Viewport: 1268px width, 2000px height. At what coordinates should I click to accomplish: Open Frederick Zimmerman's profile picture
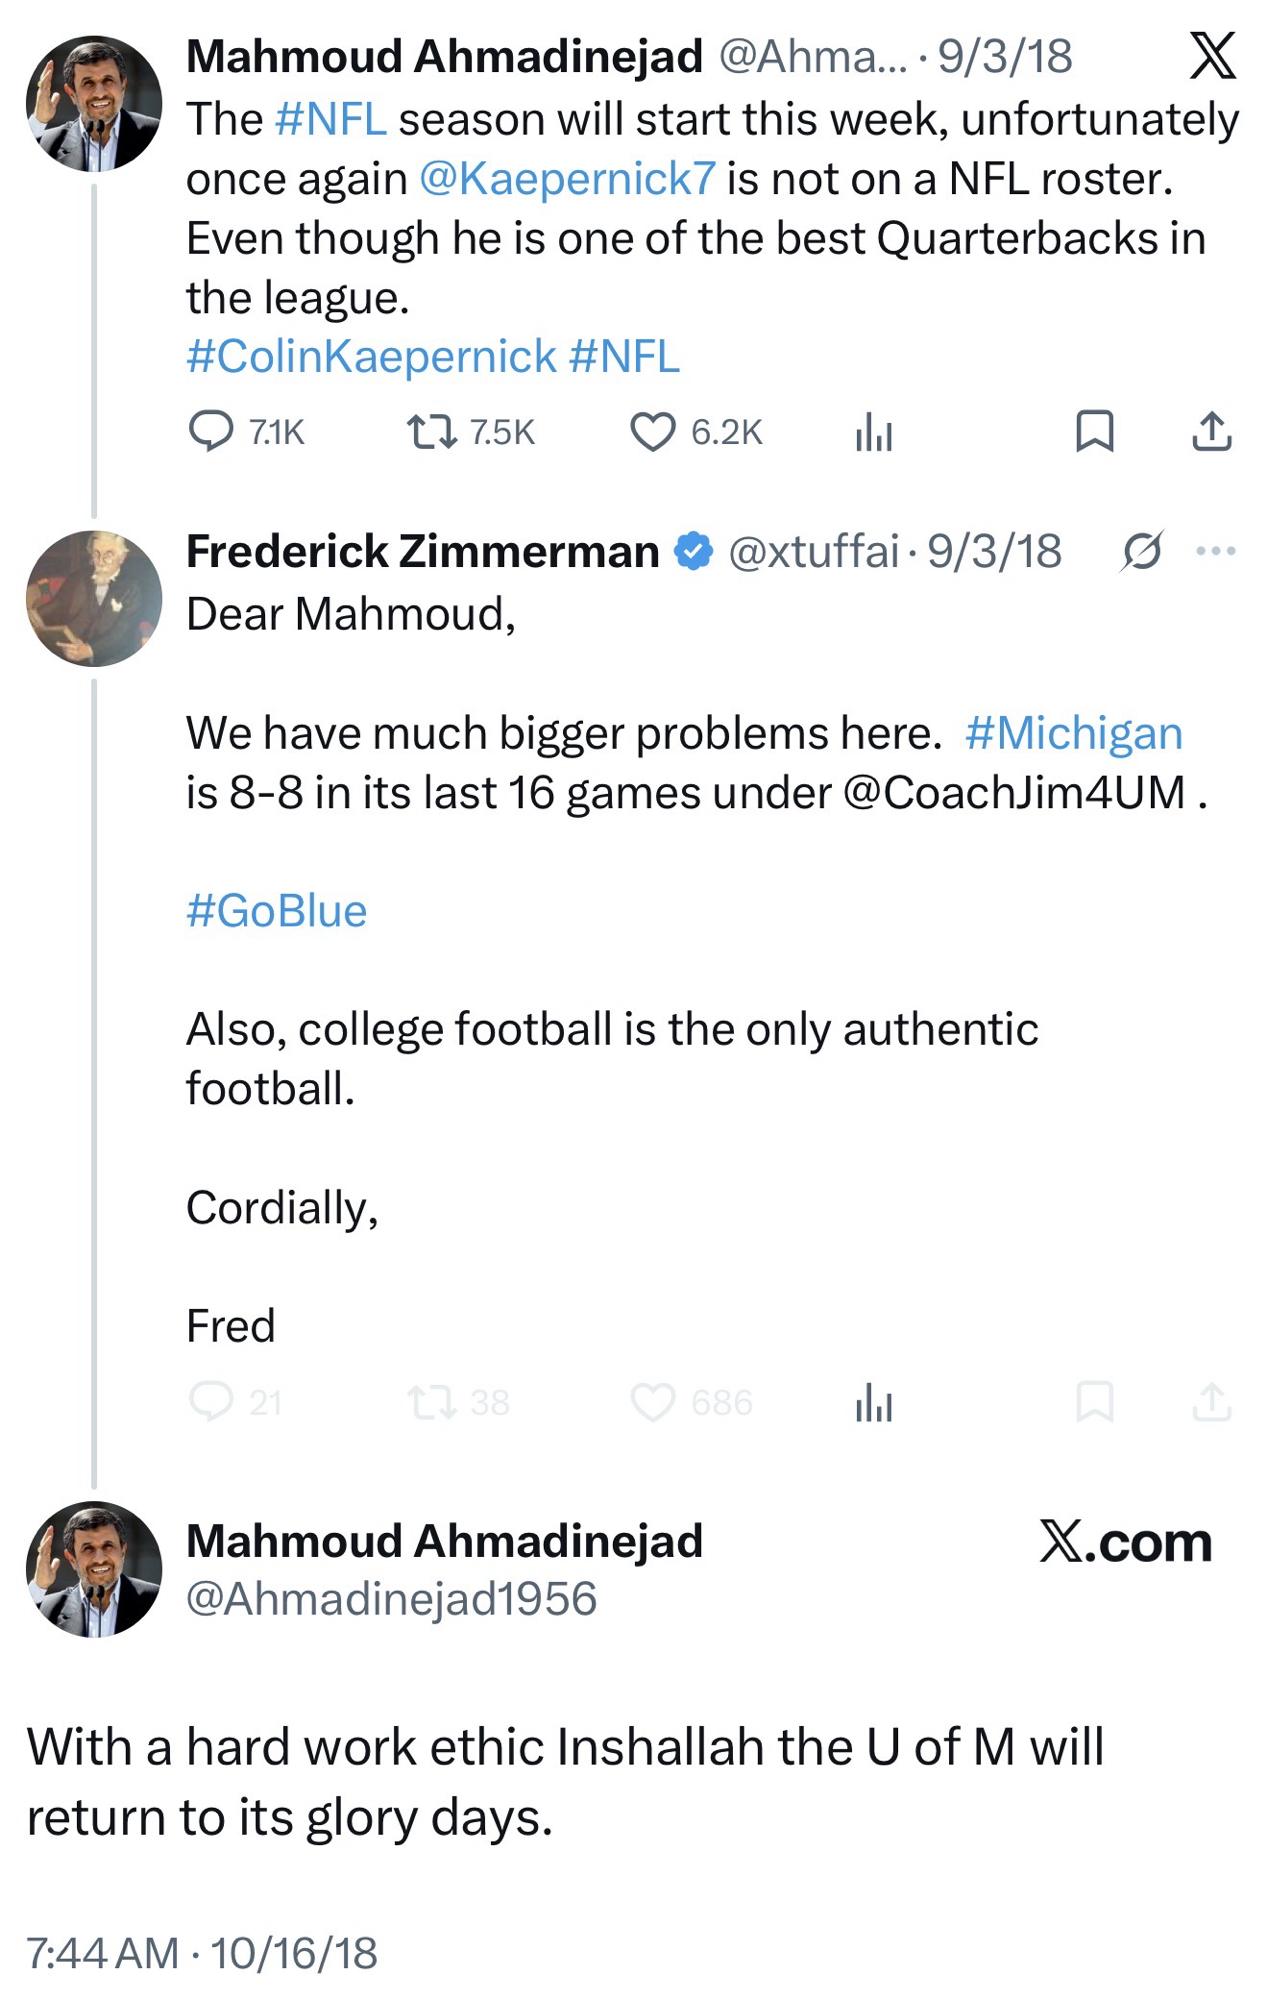tap(94, 598)
